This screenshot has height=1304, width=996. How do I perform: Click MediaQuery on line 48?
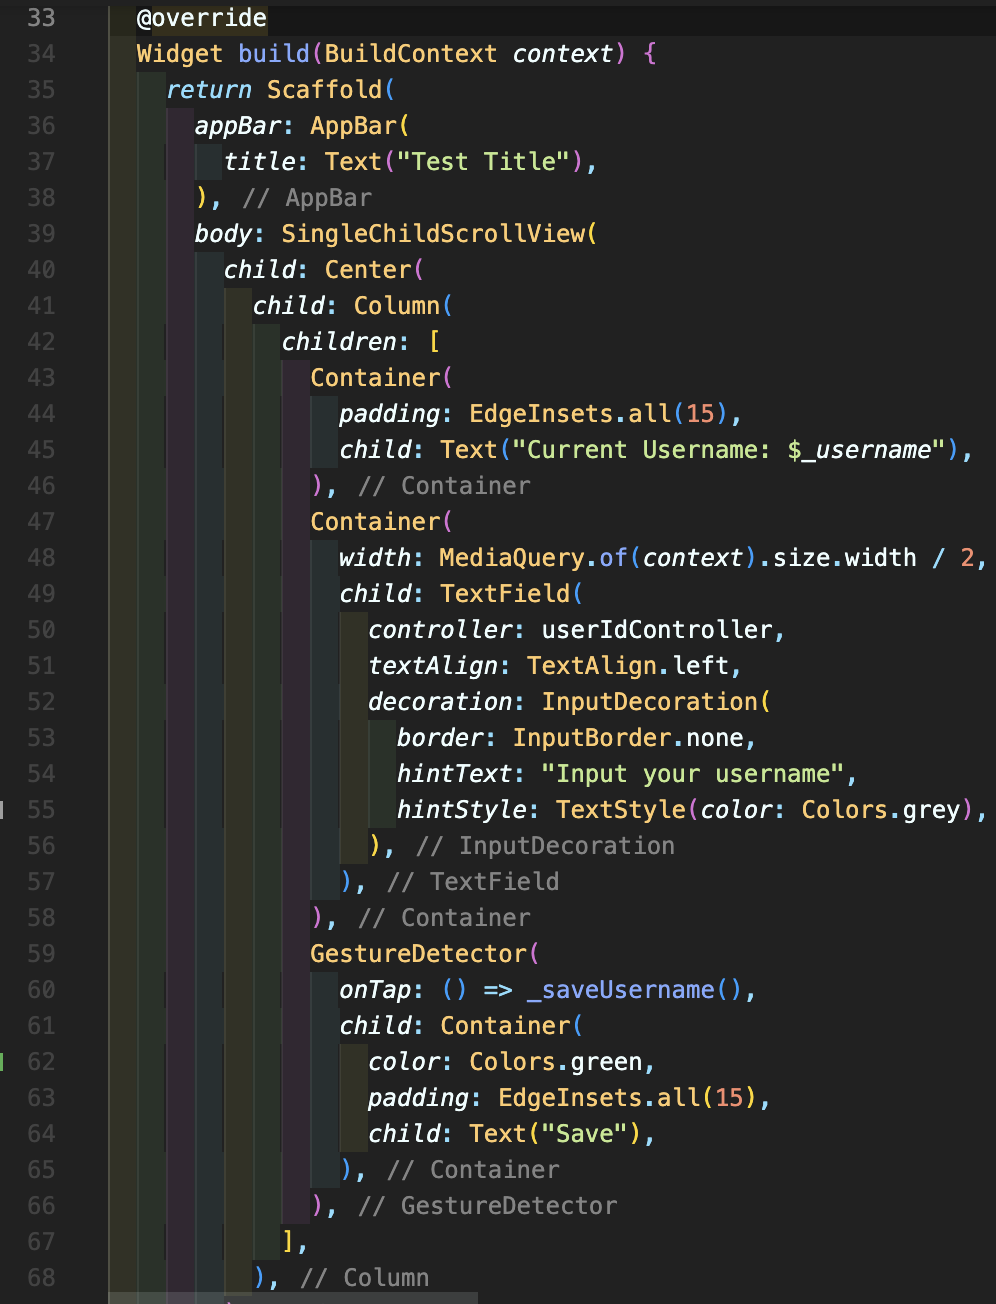point(512,558)
